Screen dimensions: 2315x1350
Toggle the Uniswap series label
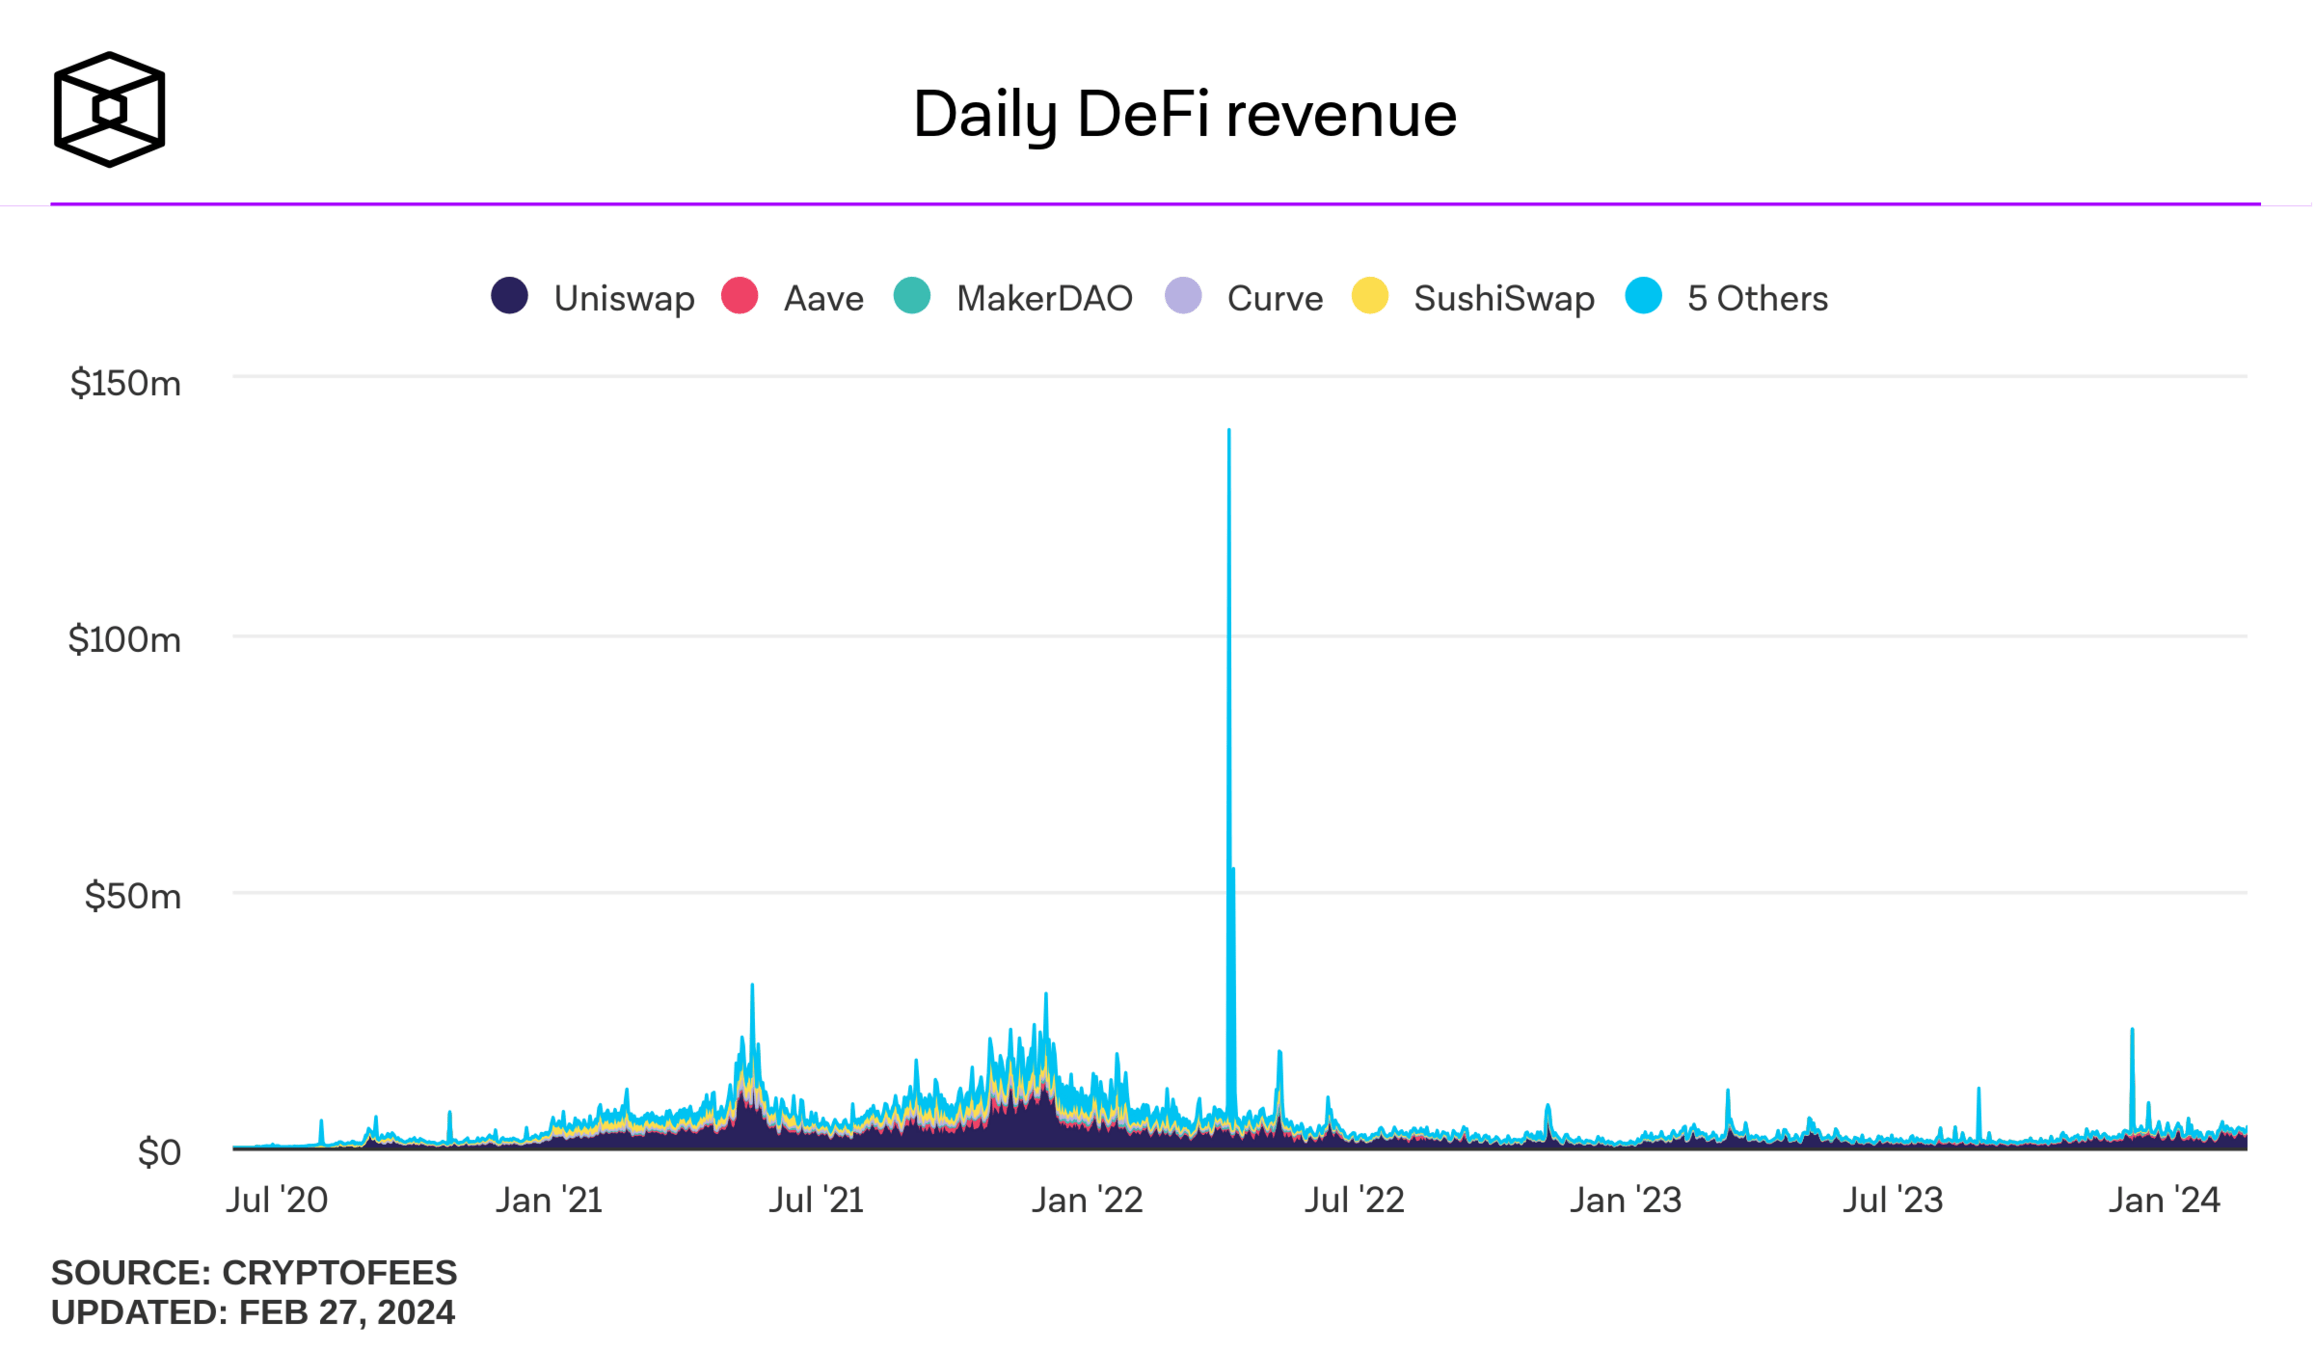(x=624, y=299)
